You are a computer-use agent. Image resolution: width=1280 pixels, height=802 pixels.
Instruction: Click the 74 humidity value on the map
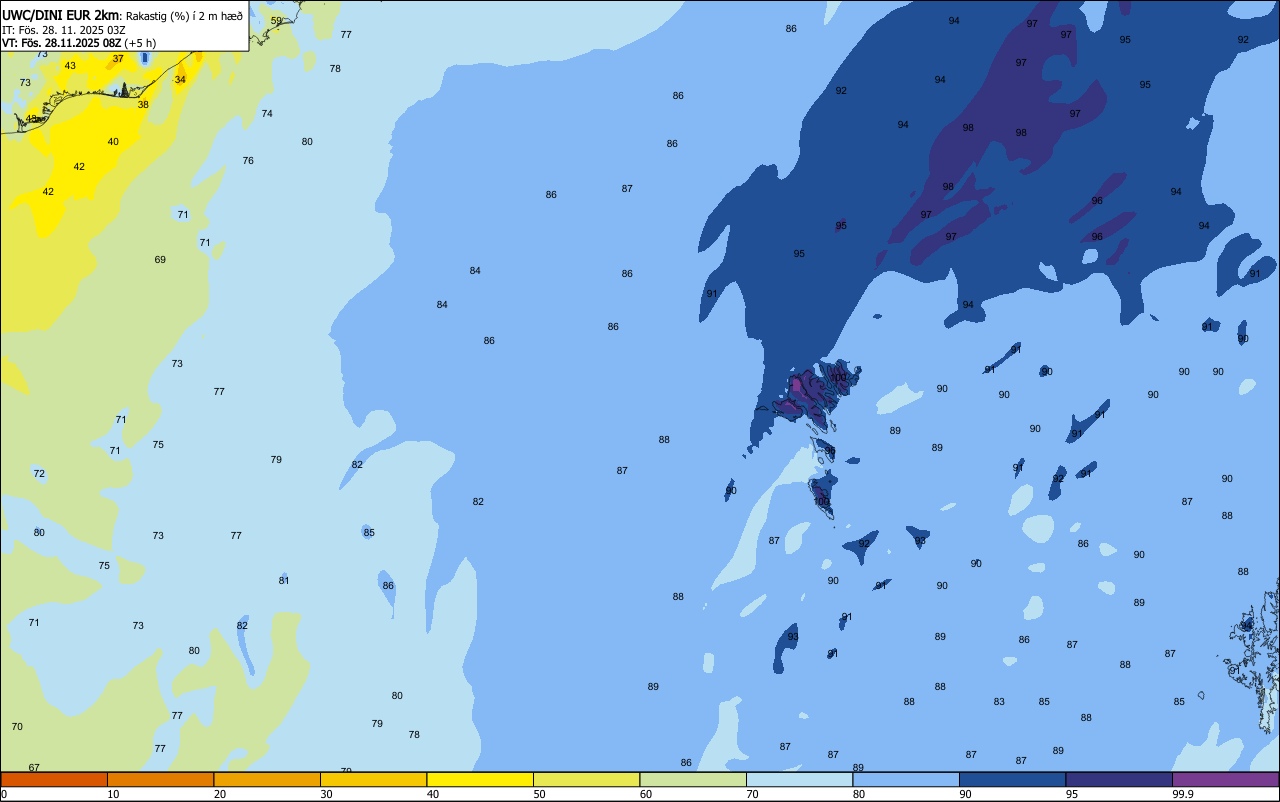267,114
